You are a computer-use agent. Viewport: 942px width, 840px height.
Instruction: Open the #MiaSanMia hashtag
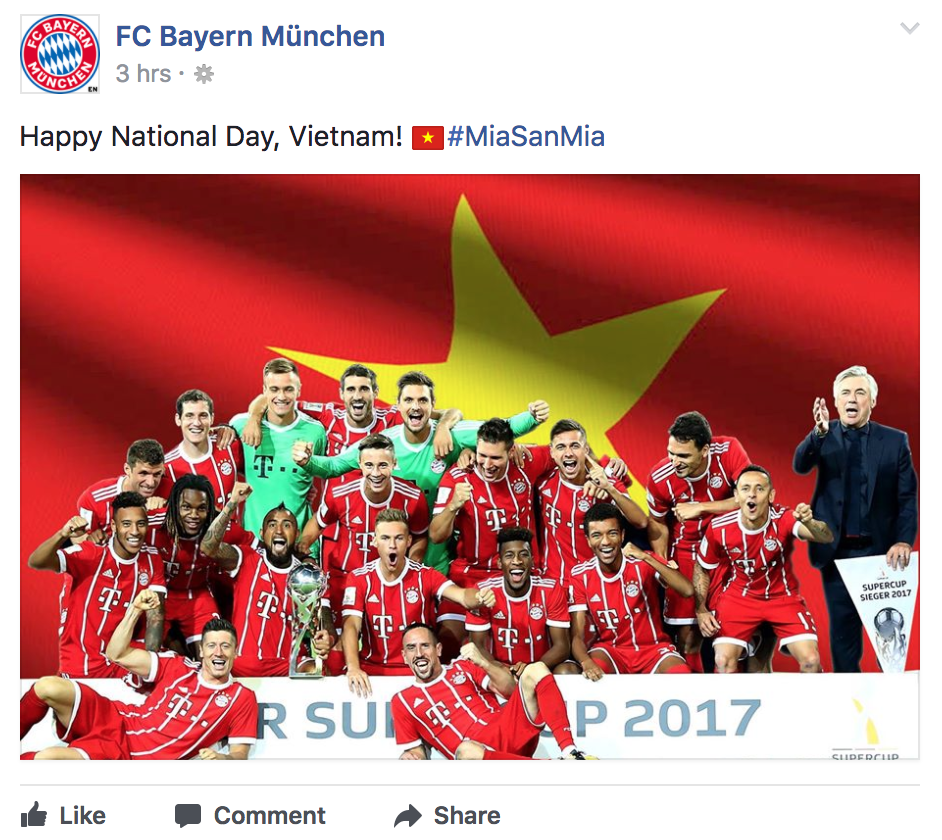pos(526,136)
